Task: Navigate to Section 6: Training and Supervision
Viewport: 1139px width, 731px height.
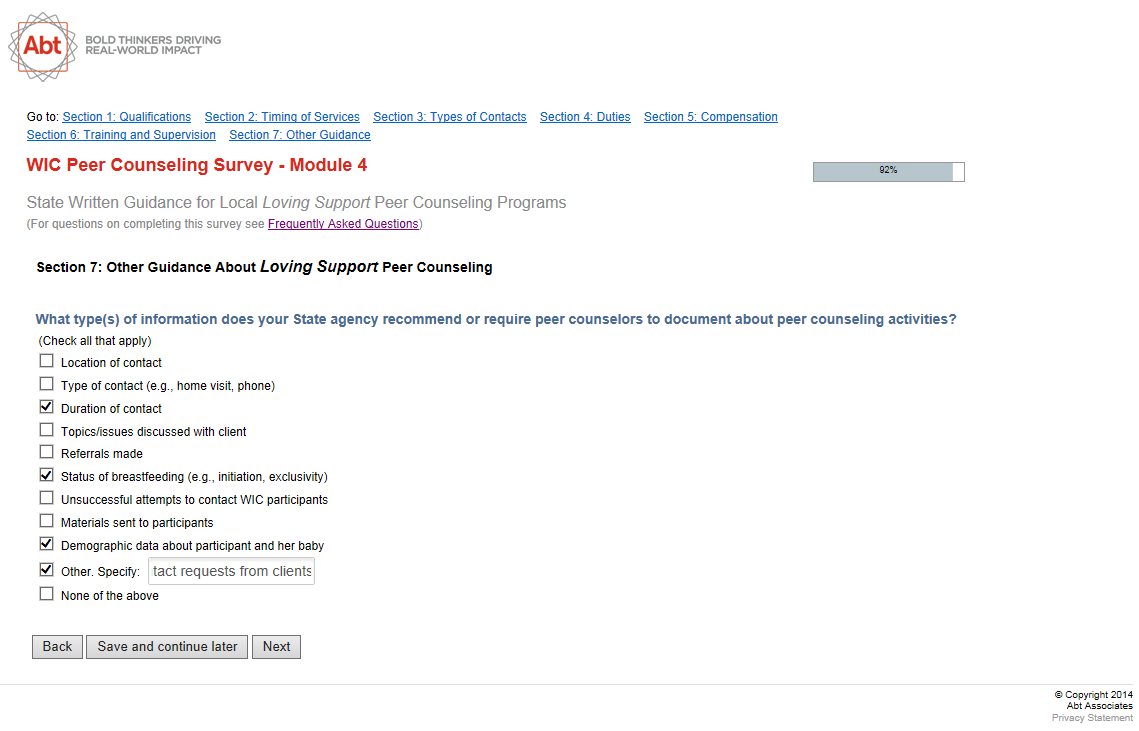Action: [x=121, y=135]
